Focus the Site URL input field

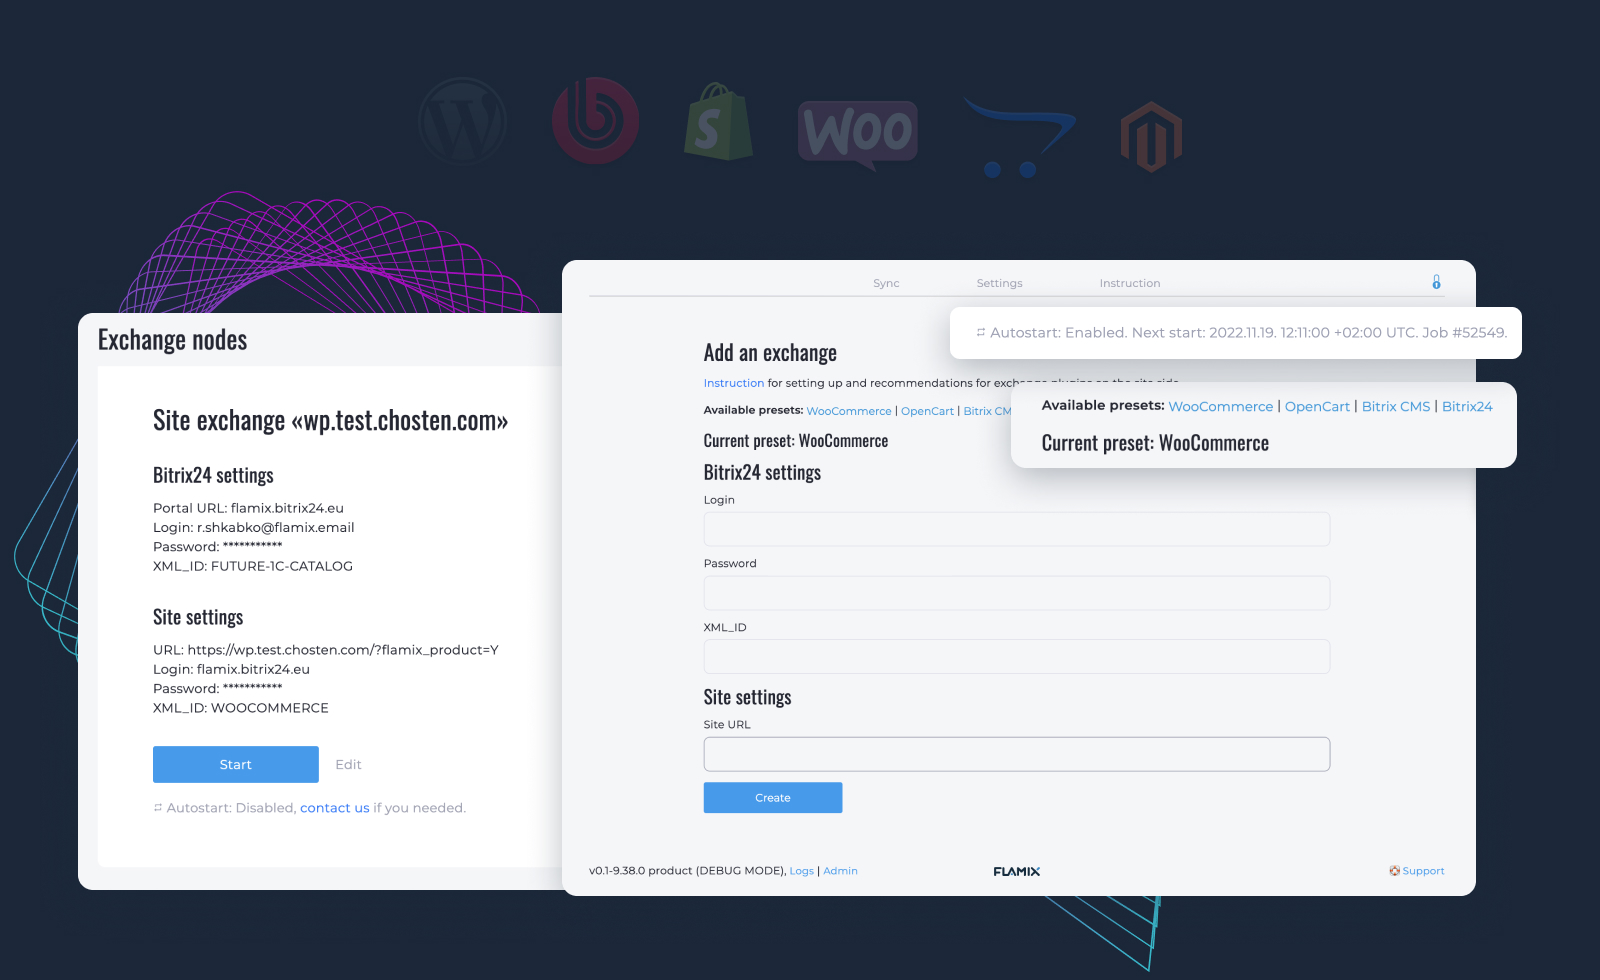click(x=1017, y=754)
